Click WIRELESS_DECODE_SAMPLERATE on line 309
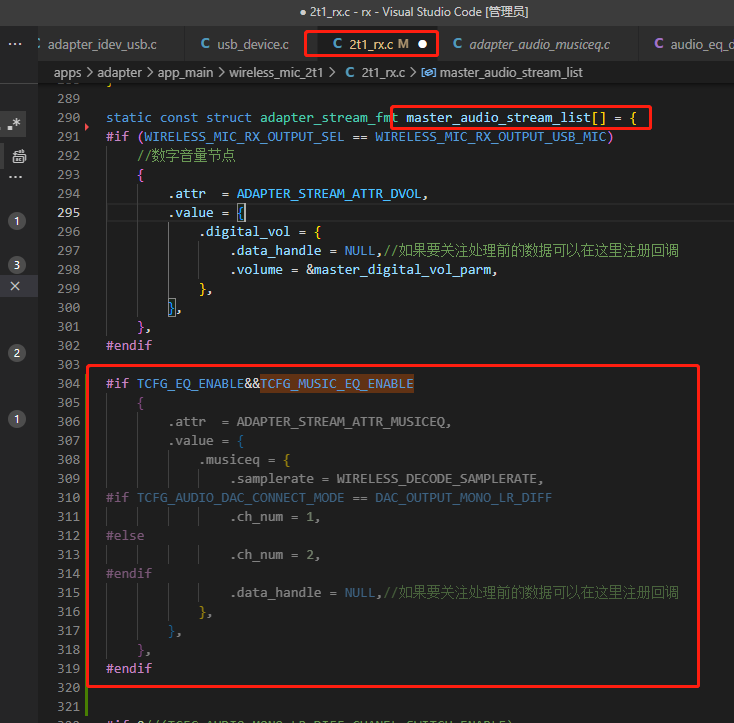Viewport: 734px width, 723px height. point(436,479)
